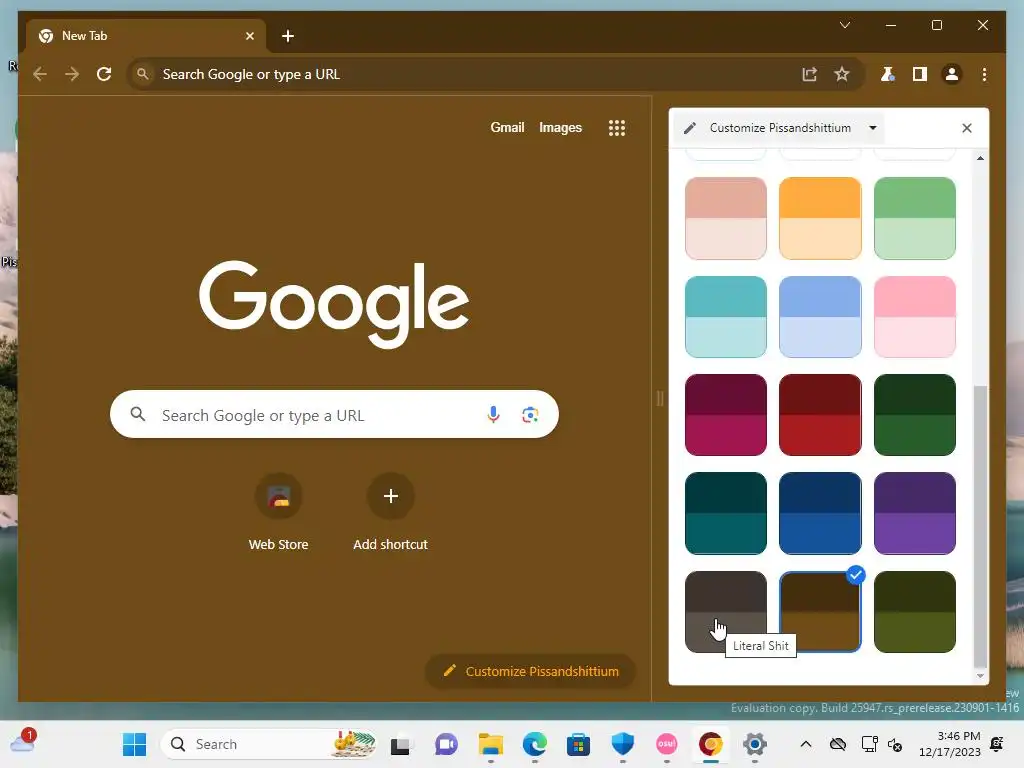
Task: Open the tab search chevron
Action: pyautogui.click(x=844, y=25)
